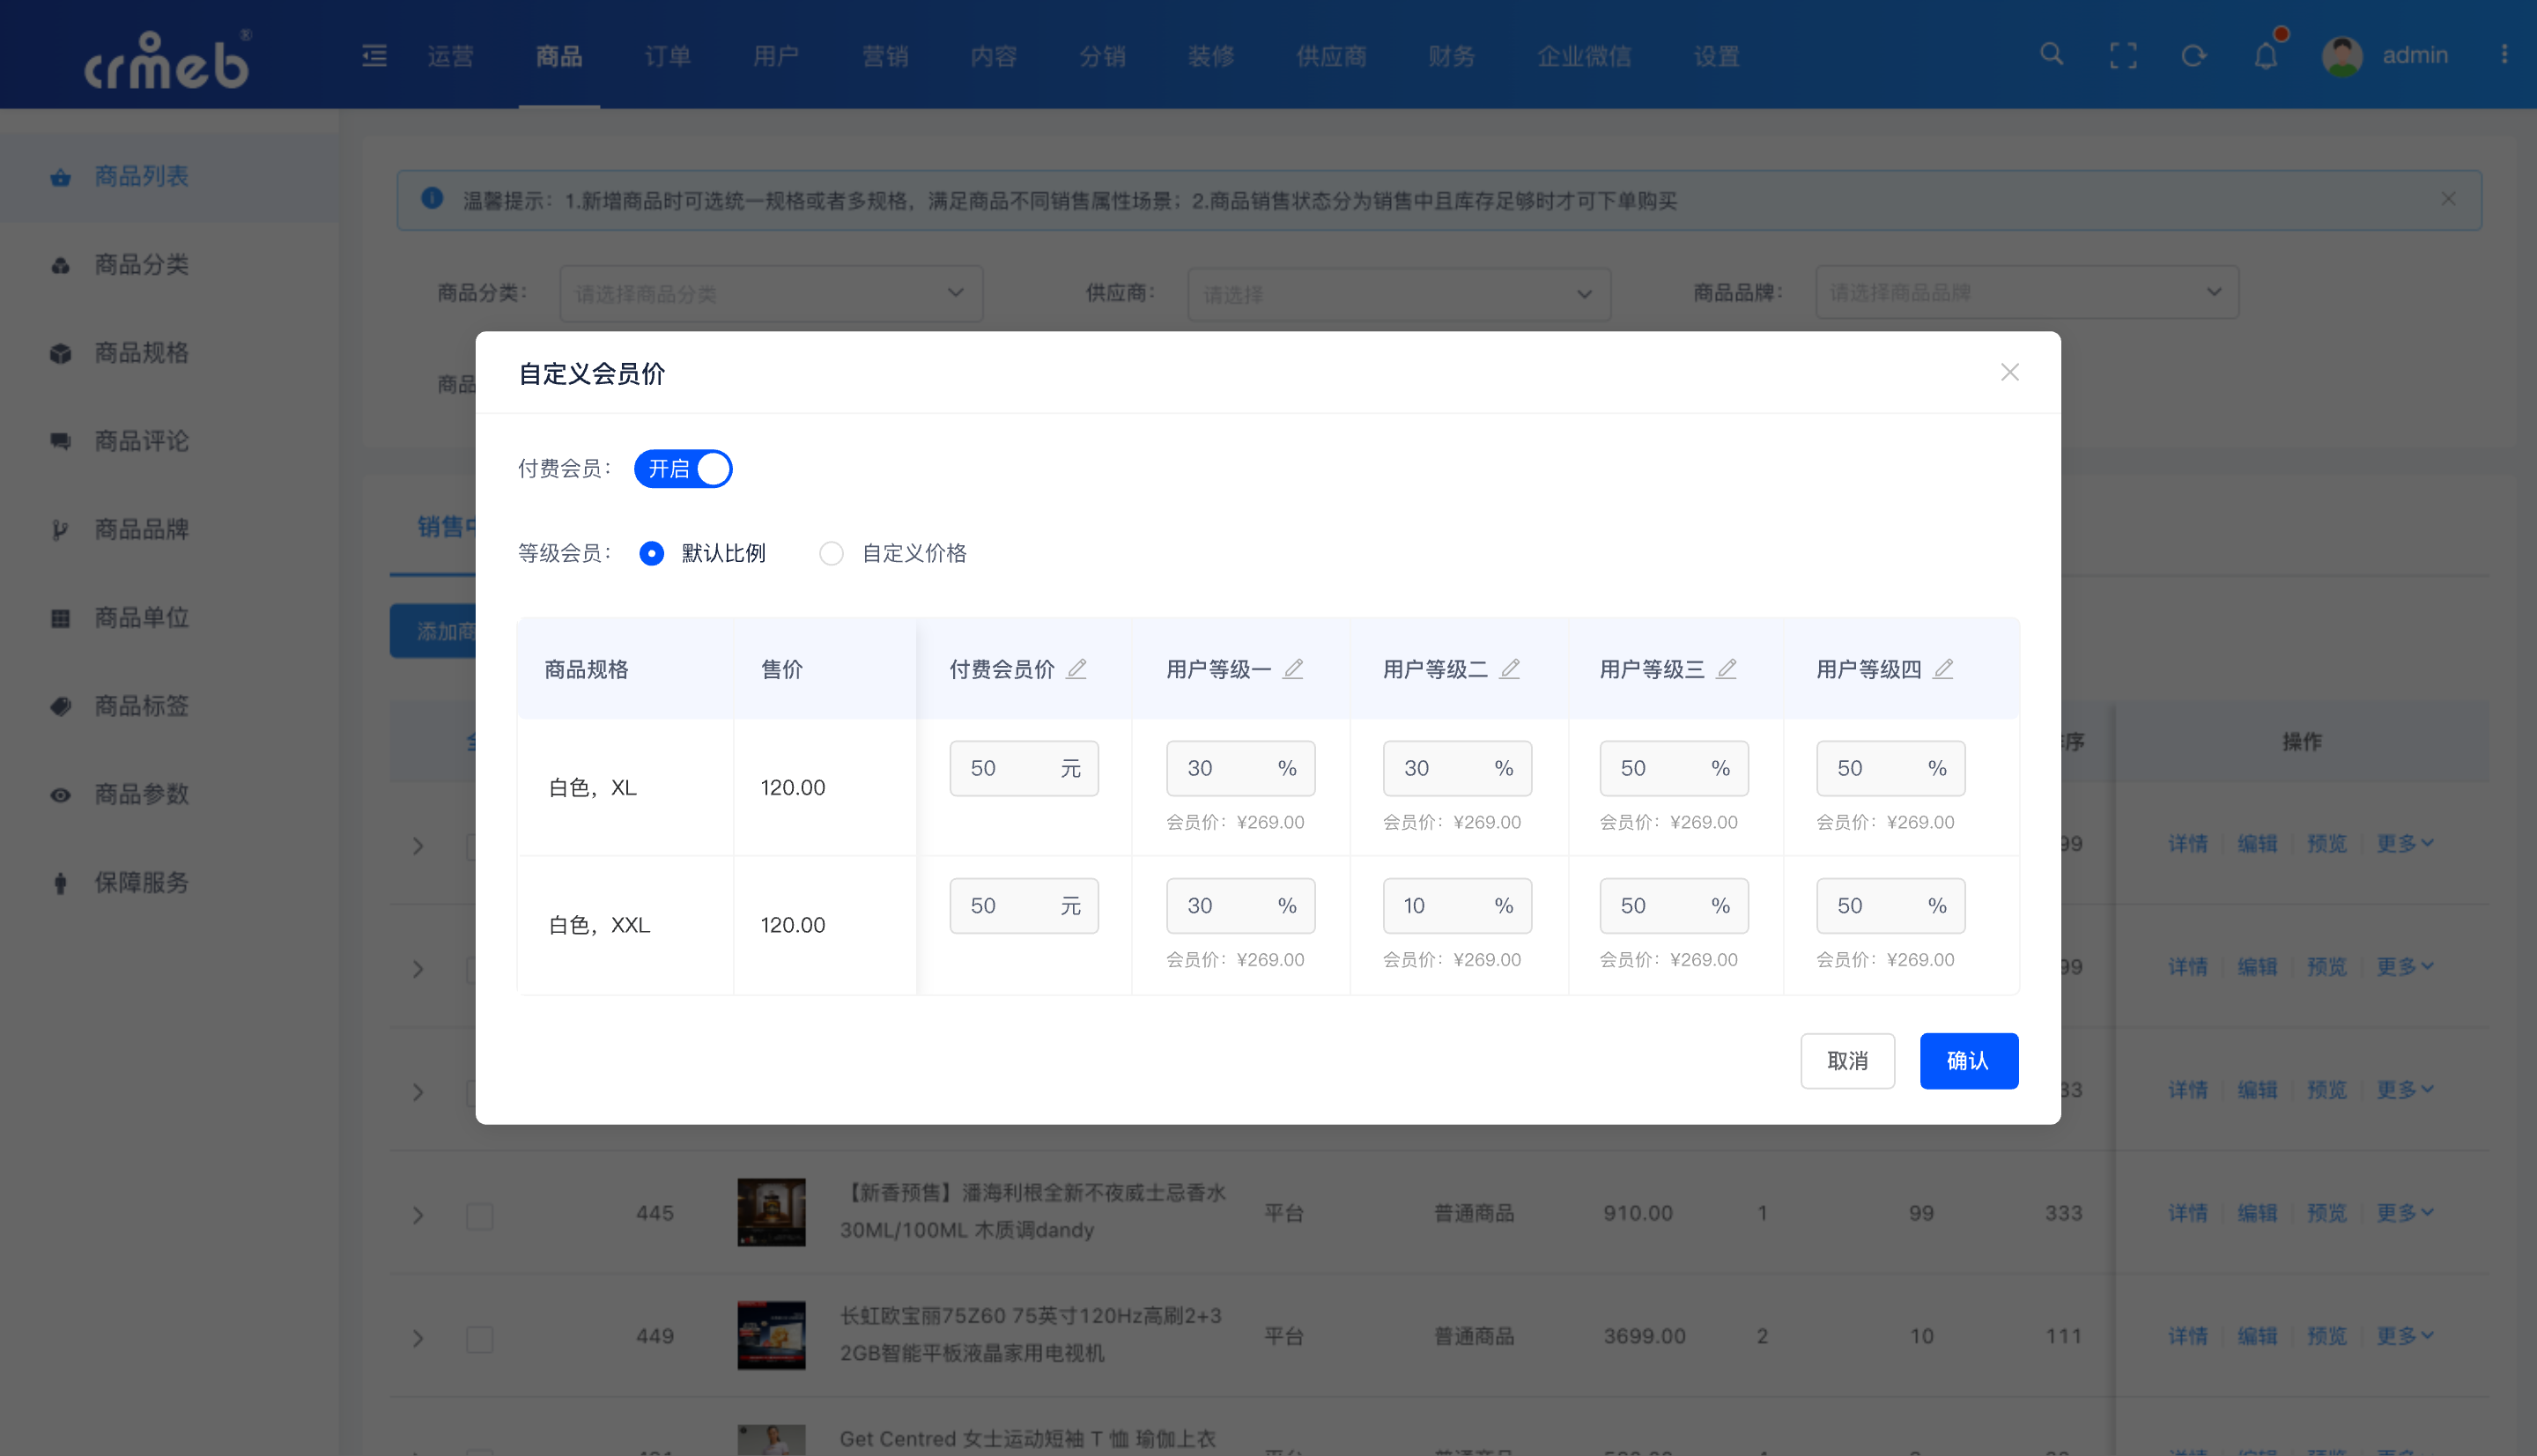Expand row of product 445
Viewport: 2537px width, 1456px height.
[x=418, y=1215]
